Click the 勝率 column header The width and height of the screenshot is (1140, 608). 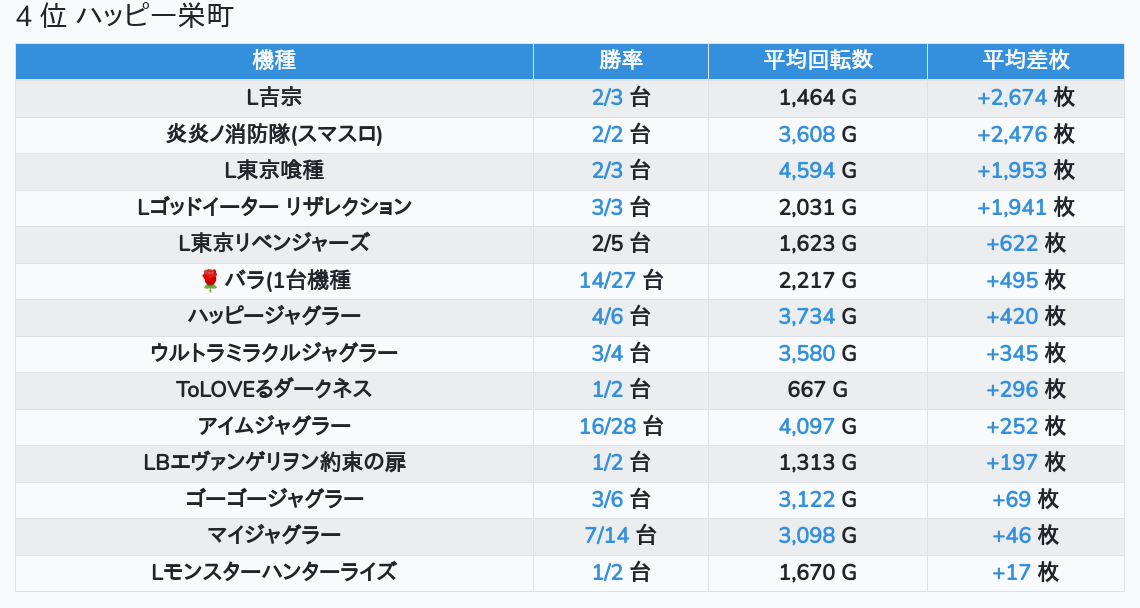[x=620, y=60]
